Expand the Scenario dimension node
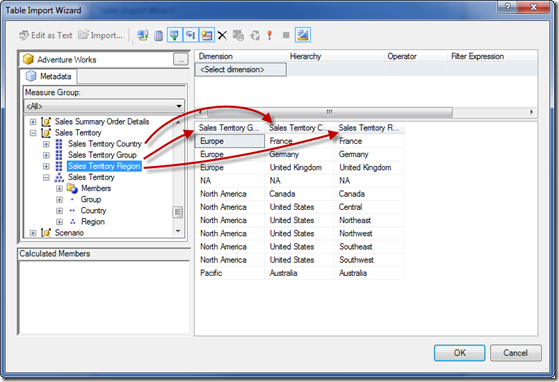Image resolution: width=559 pixels, height=382 pixels. (33, 233)
